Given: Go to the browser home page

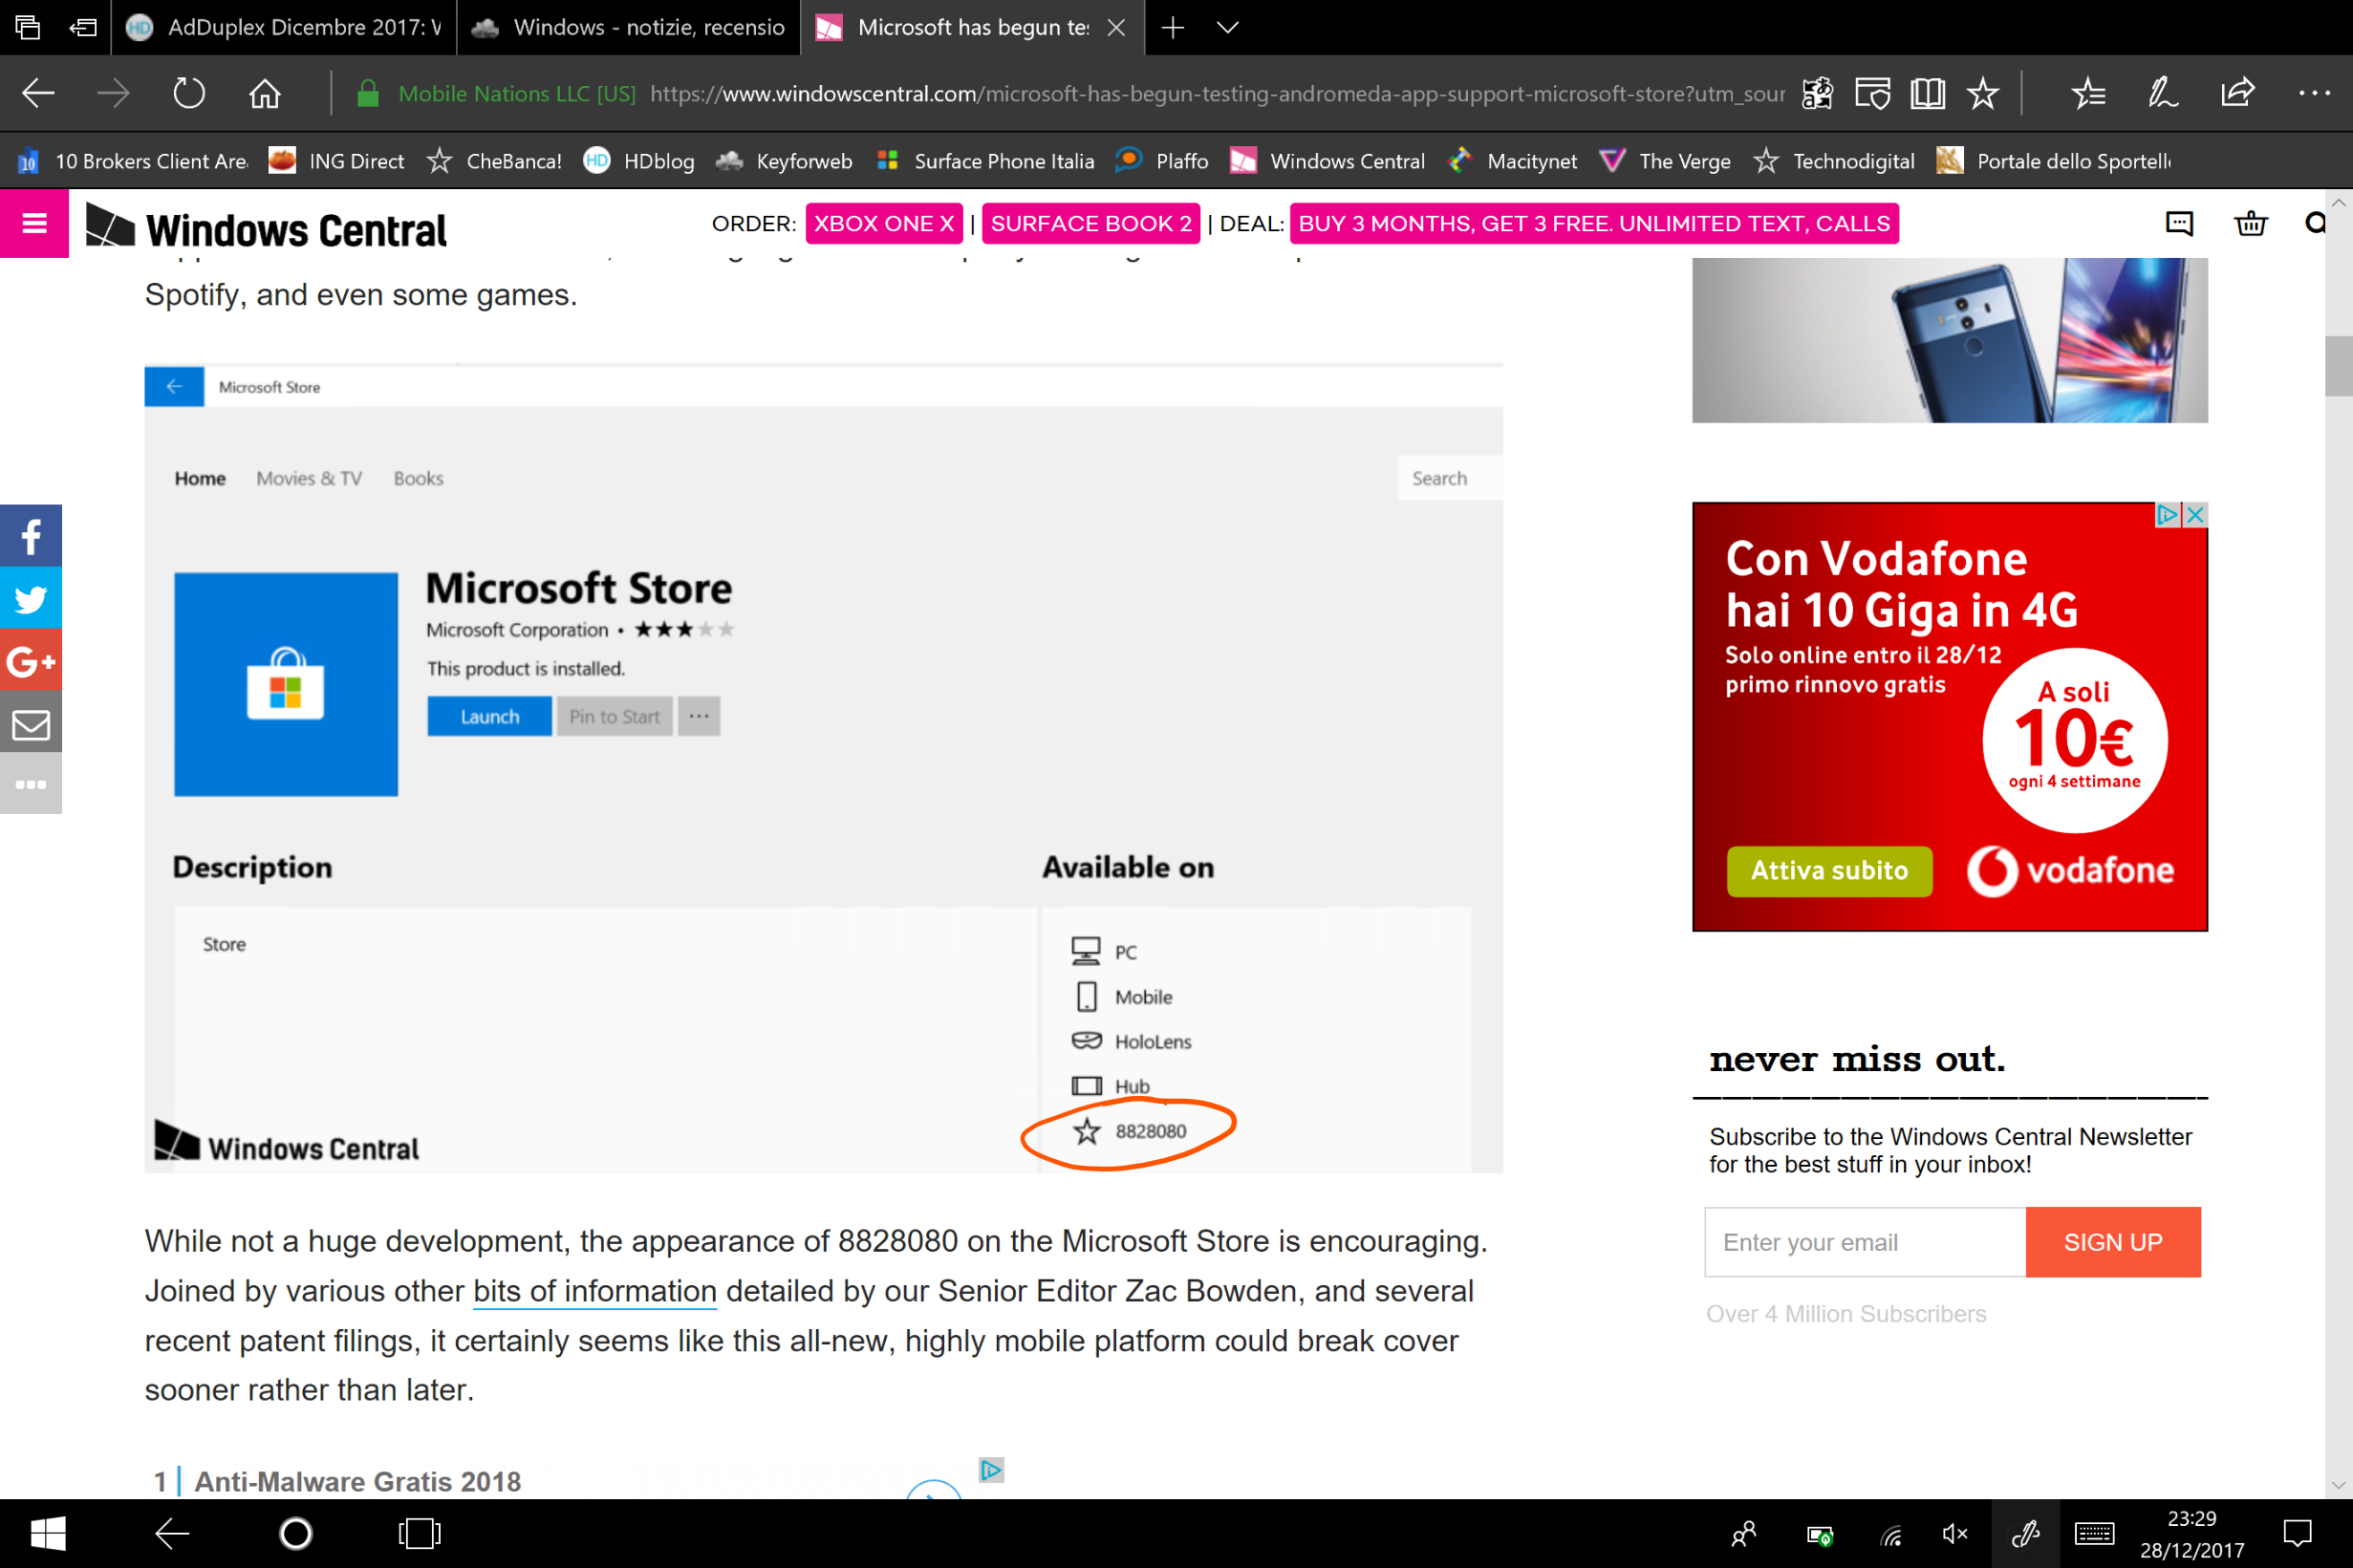Looking at the screenshot, I should (265, 93).
